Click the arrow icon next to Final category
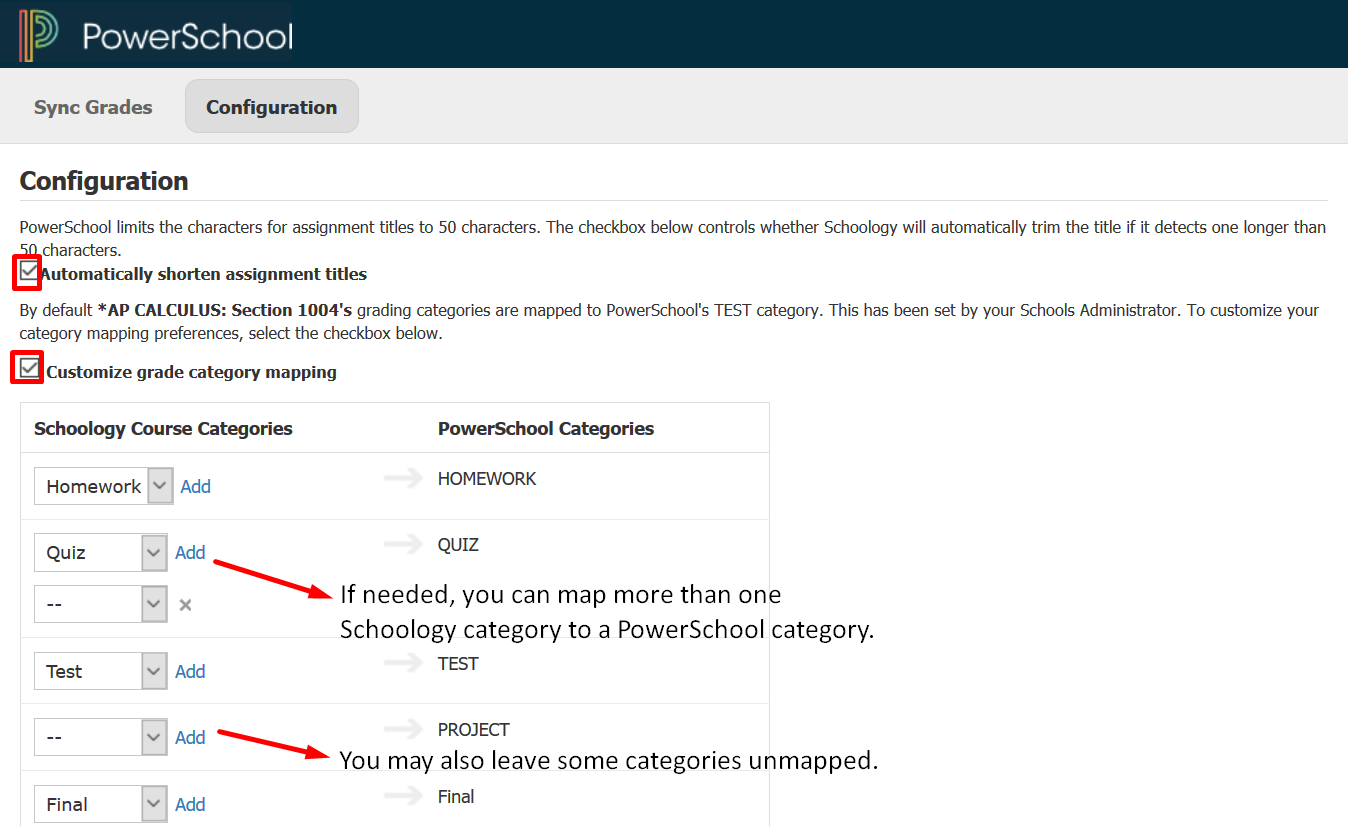Screen dimensions: 1348x826 403,797
